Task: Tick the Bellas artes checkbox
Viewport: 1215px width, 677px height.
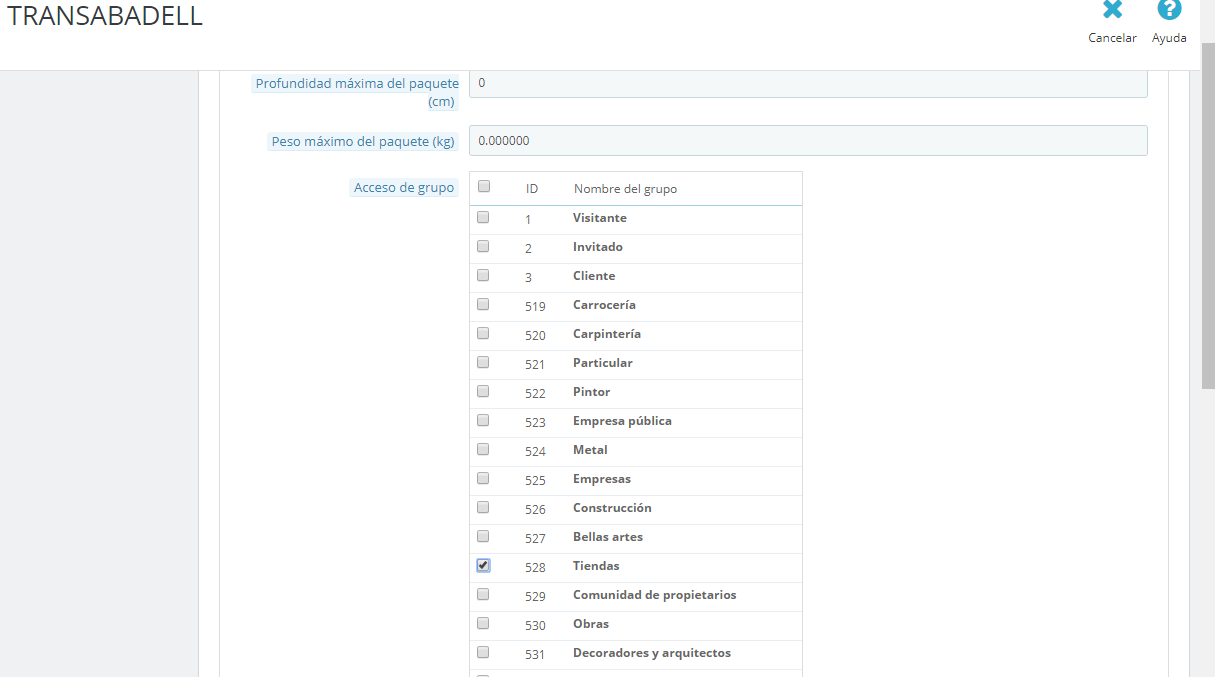Action: pos(484,536)
